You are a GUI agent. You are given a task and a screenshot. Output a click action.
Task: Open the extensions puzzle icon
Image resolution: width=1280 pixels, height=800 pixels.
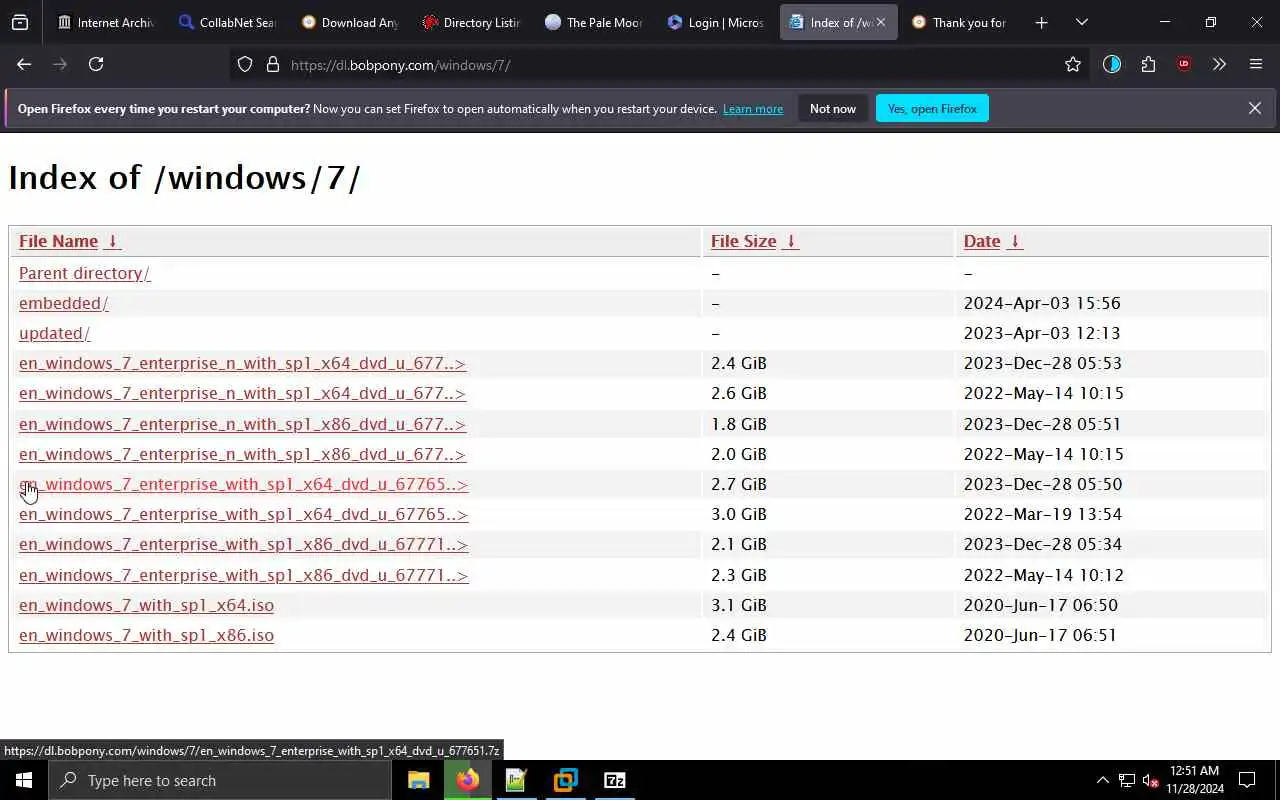tap(1148, 64)
